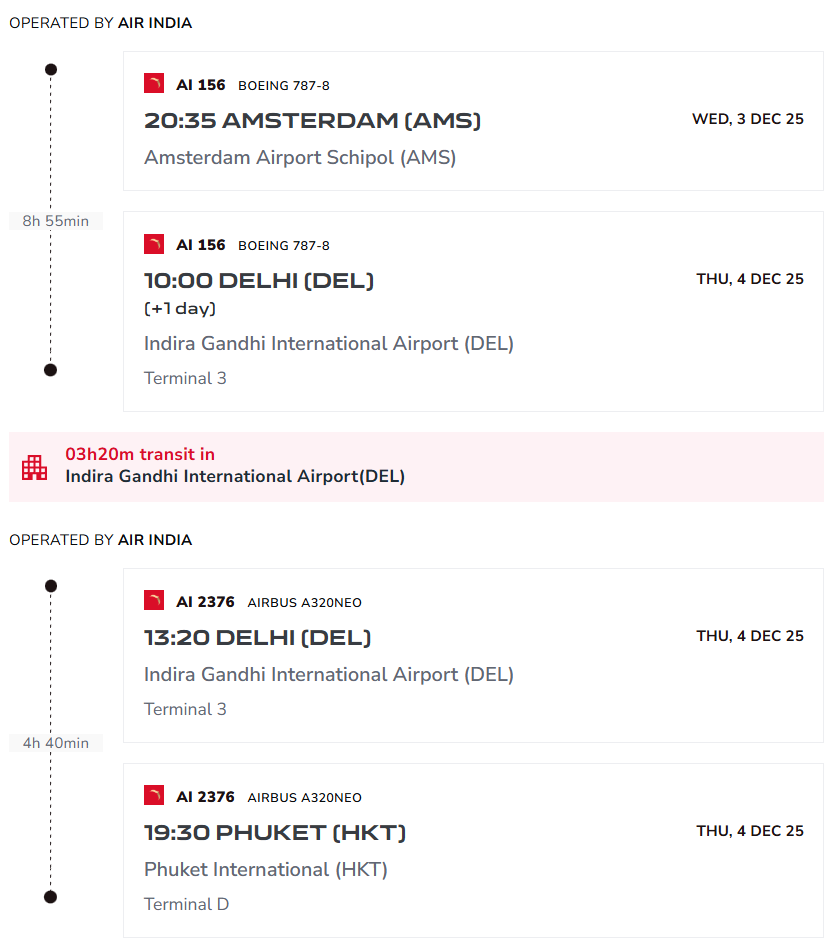839x949 pixels.
Task: Click the timeline dot at Amsterdam departure
Action: 51,69
